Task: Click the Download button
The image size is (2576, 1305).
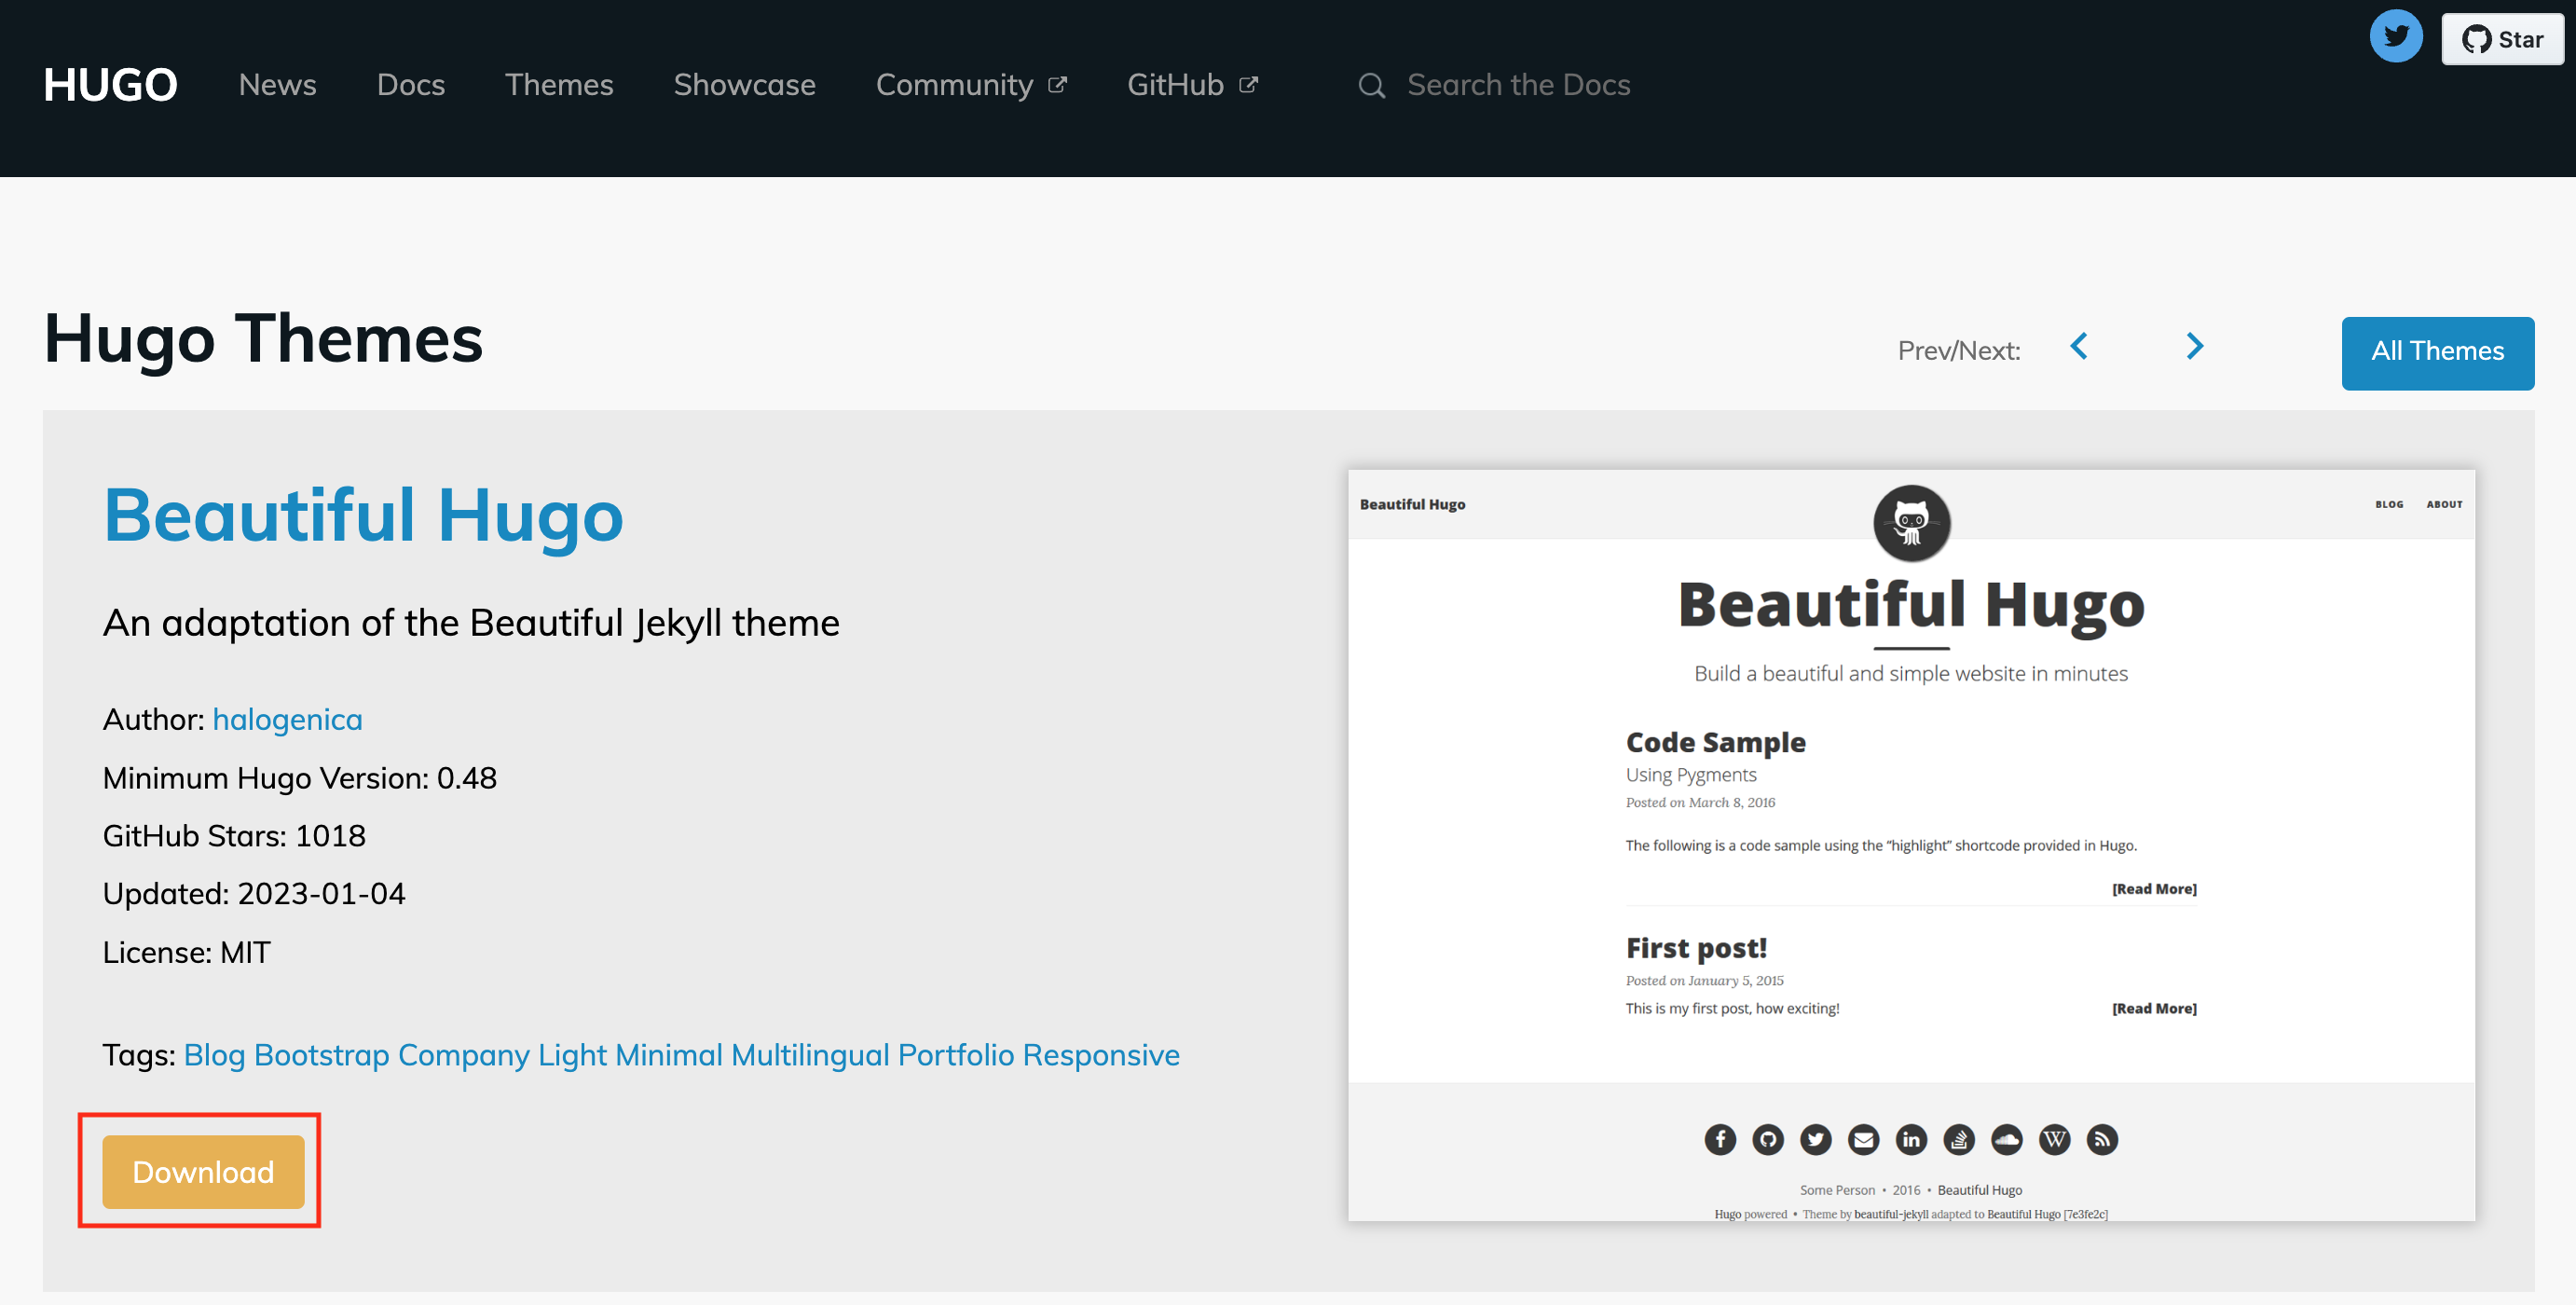Action: tap(203, 1171)
